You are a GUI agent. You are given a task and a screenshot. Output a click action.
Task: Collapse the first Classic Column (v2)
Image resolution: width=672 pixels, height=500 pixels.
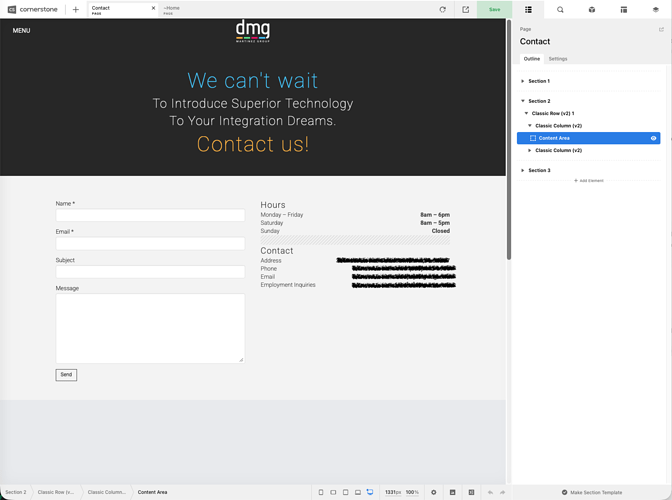(x=530, y=126)
